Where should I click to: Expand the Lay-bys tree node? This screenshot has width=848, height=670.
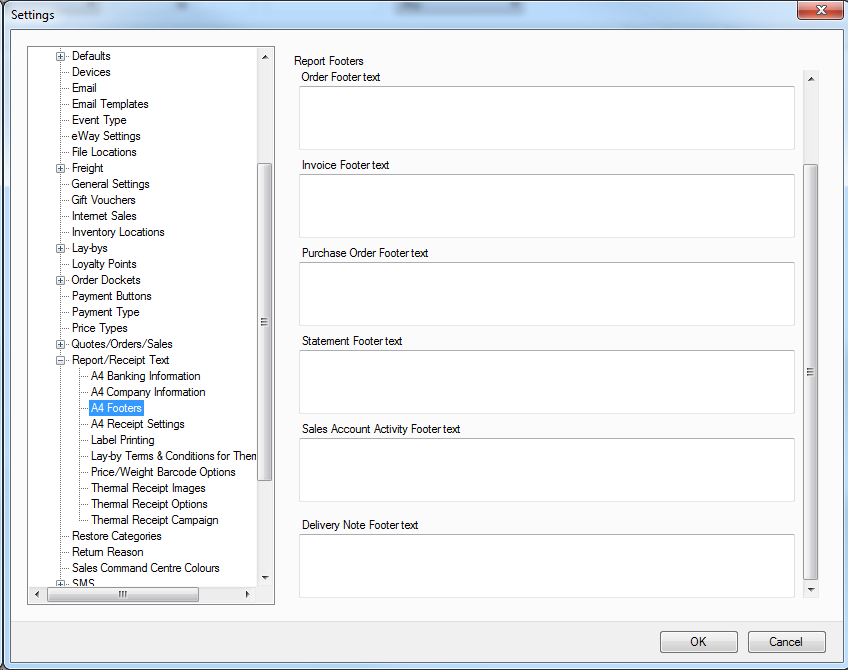60,248
